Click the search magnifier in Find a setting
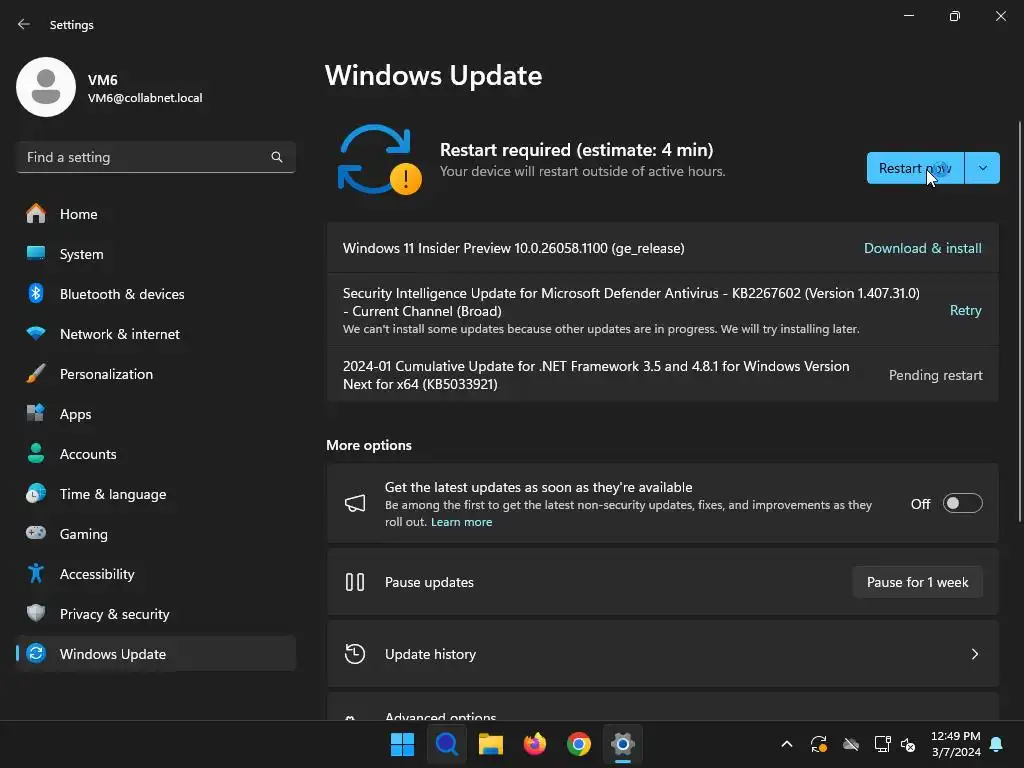The width and height of the screenshot is (1024, 768). [277, 157]
